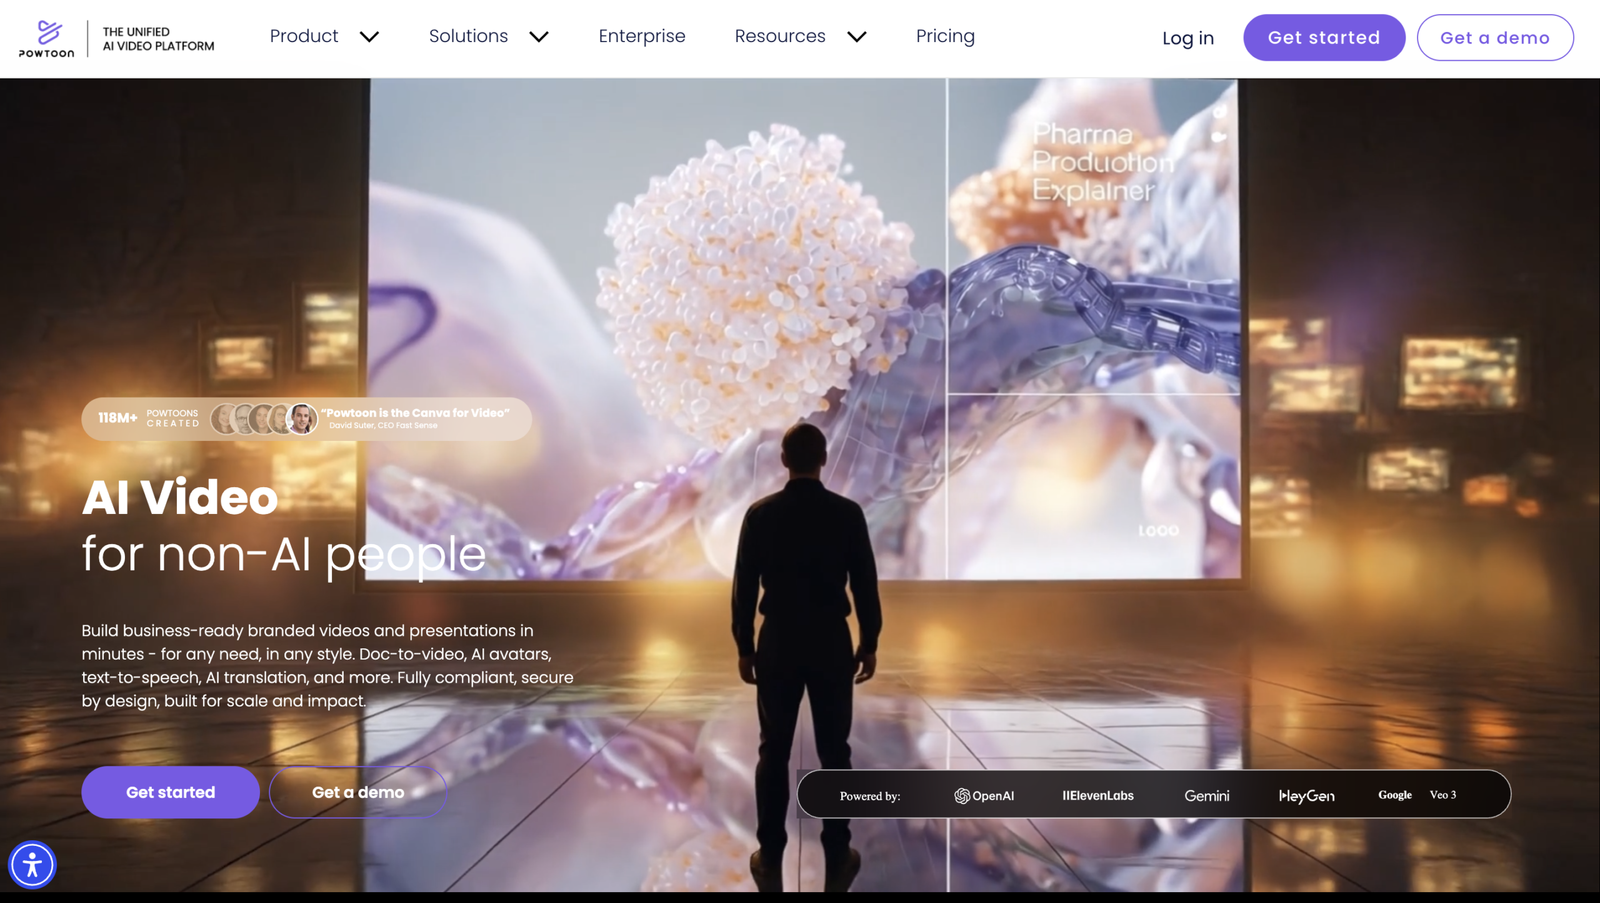Go to the Enterprise page

[642, 36]
